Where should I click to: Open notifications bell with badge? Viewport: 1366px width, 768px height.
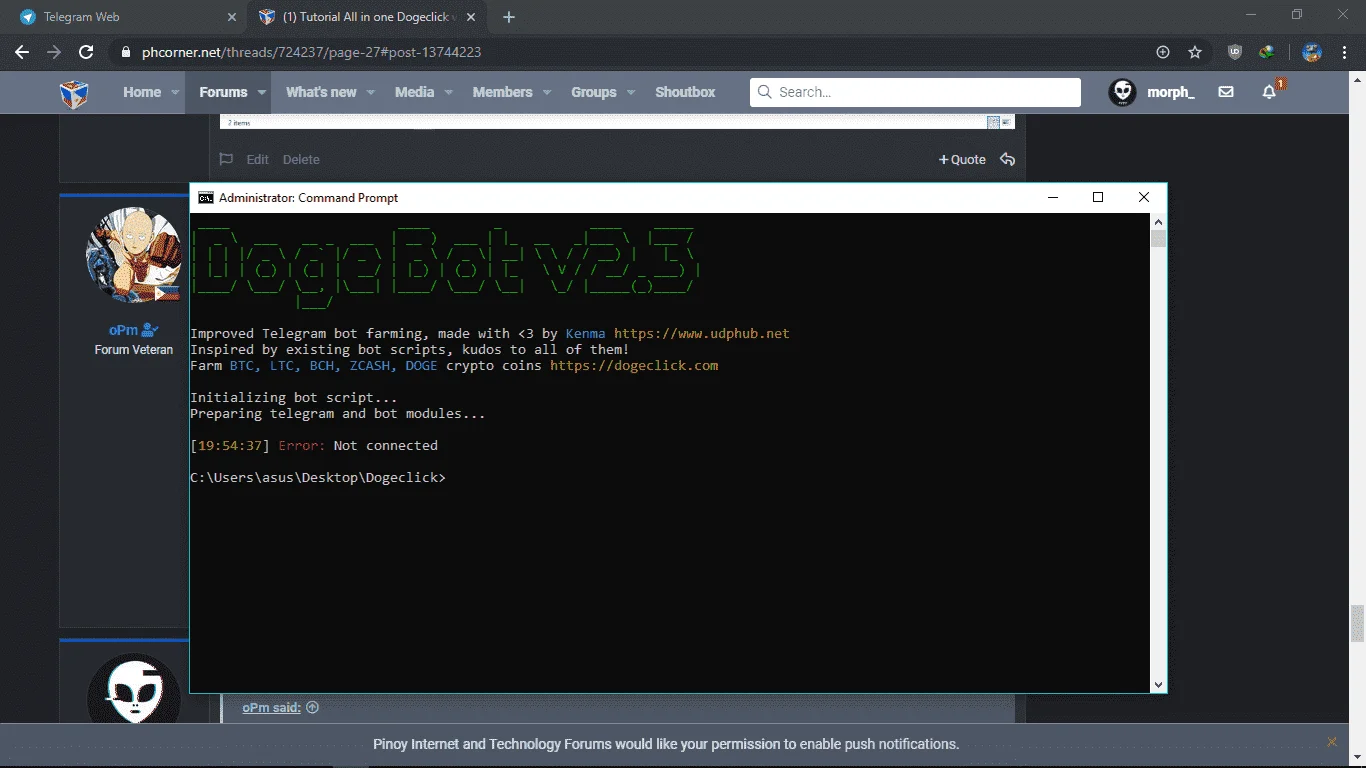[1270, 92]
